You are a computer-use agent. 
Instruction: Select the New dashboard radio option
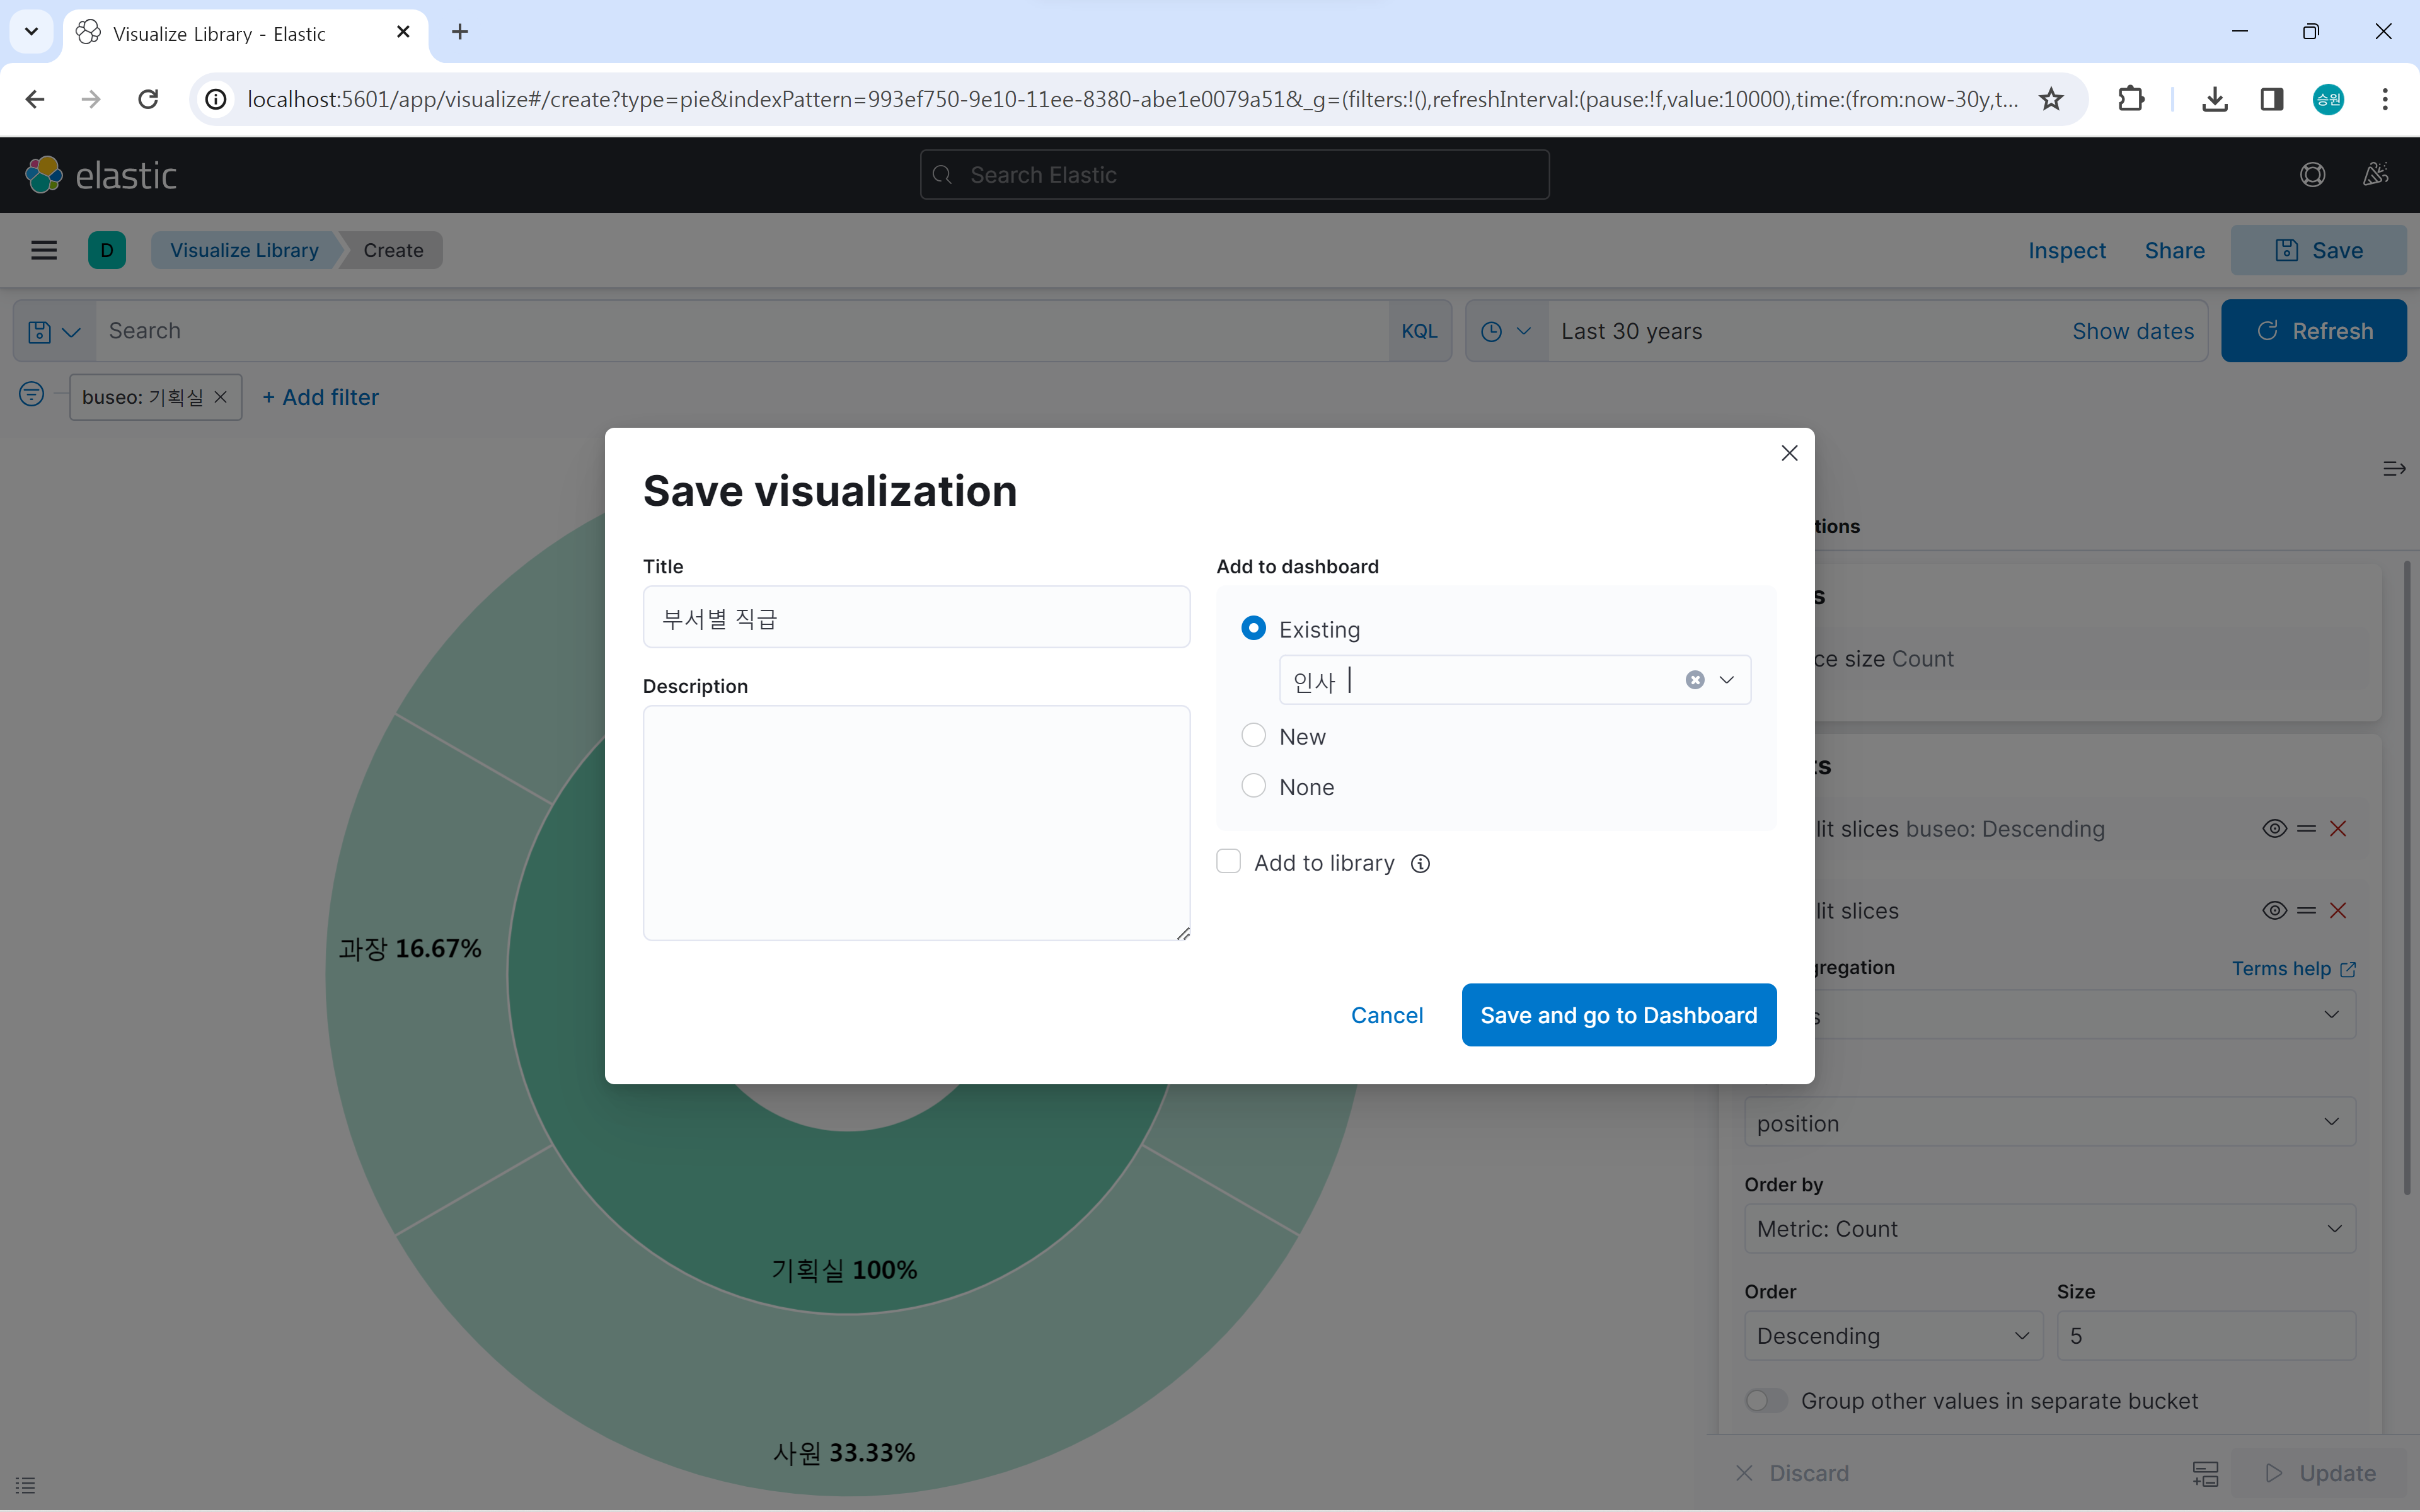click(1253, 736)
